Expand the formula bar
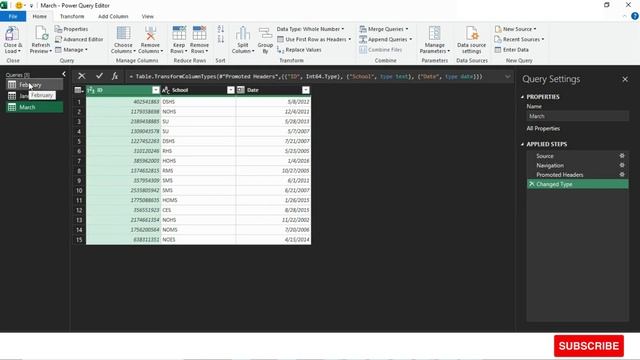640x360 pixels. [507, 76]
